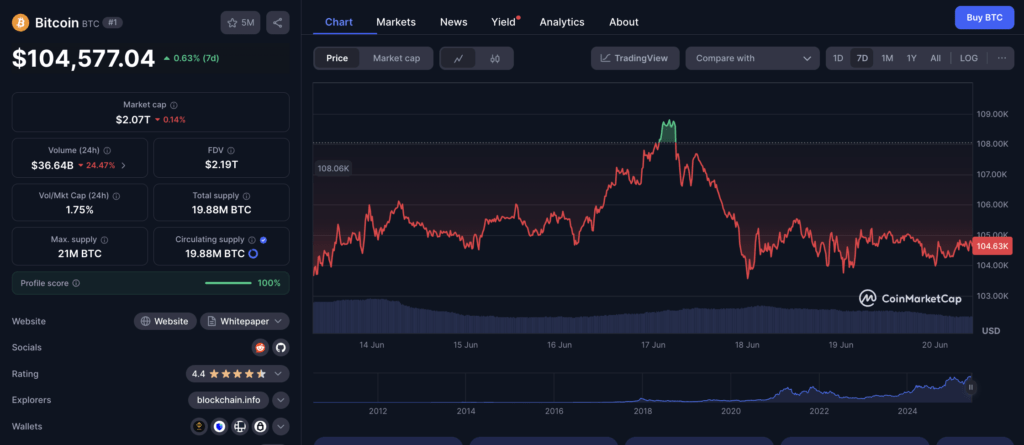The height and width of the screenshot is (445, 1024).
Task: Toggle chart to Market cap view
Action: tap(396, 58)
